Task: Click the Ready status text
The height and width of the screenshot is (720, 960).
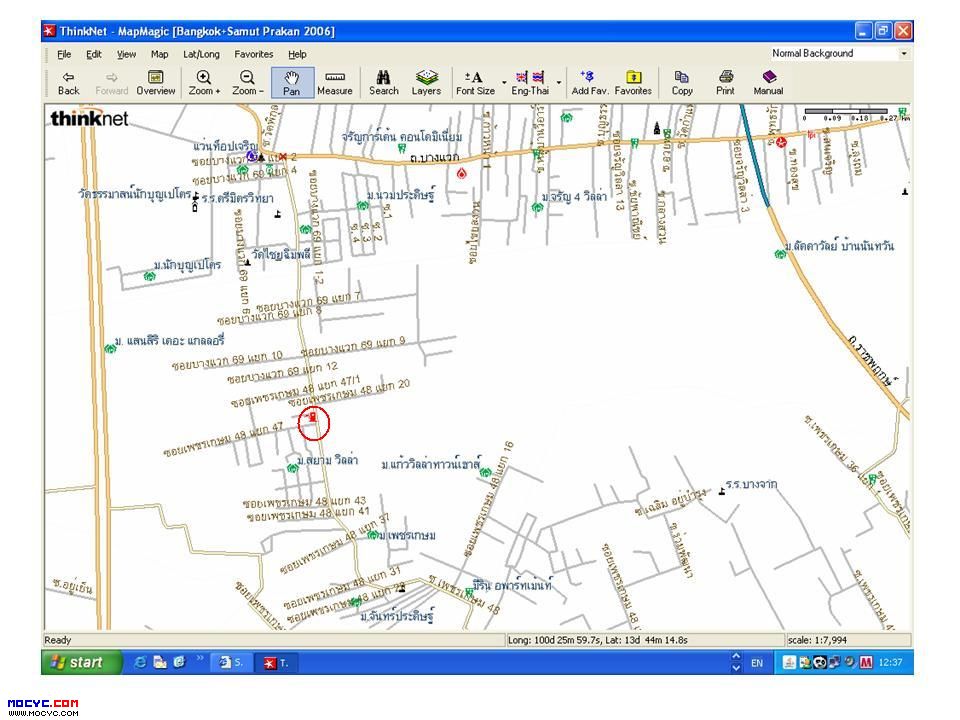Action: pyautogui.click(x=58, y=640)
